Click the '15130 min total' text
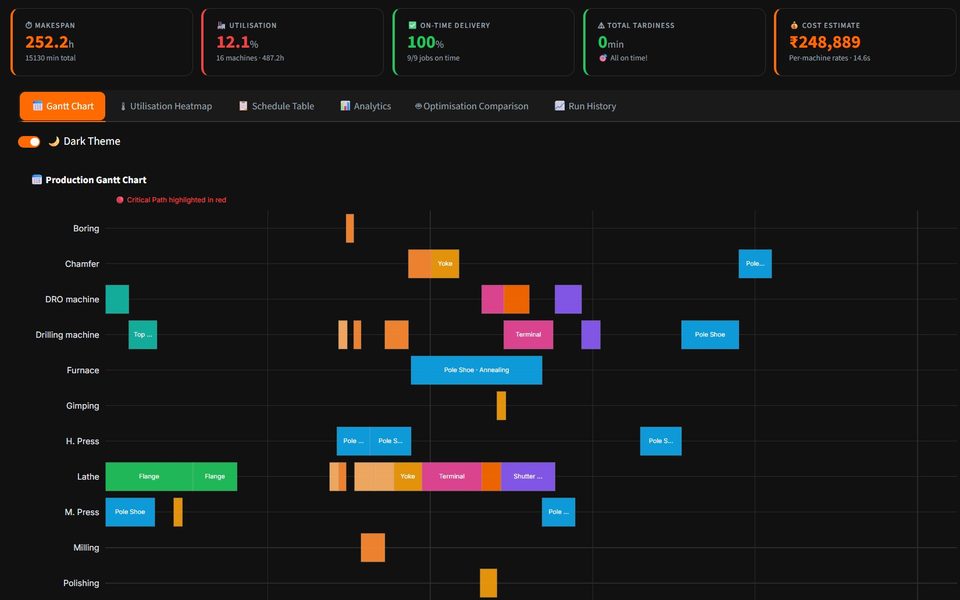Viewport: 960px width, 600px height. (50, 58)
